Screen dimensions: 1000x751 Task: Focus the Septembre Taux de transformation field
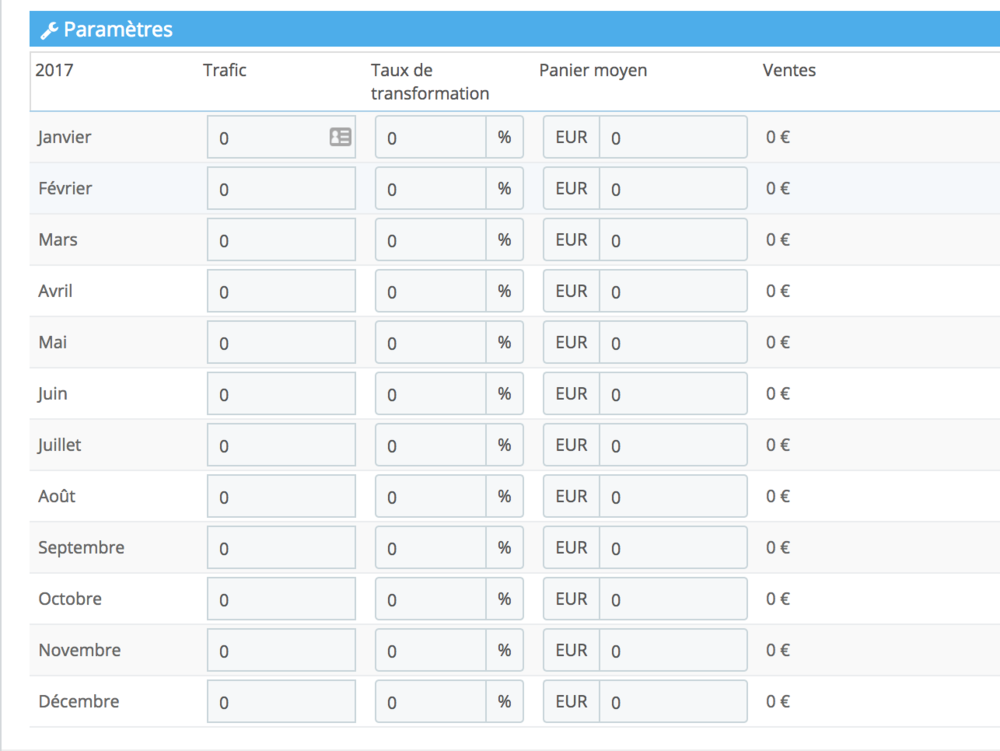tap(431, 548)
